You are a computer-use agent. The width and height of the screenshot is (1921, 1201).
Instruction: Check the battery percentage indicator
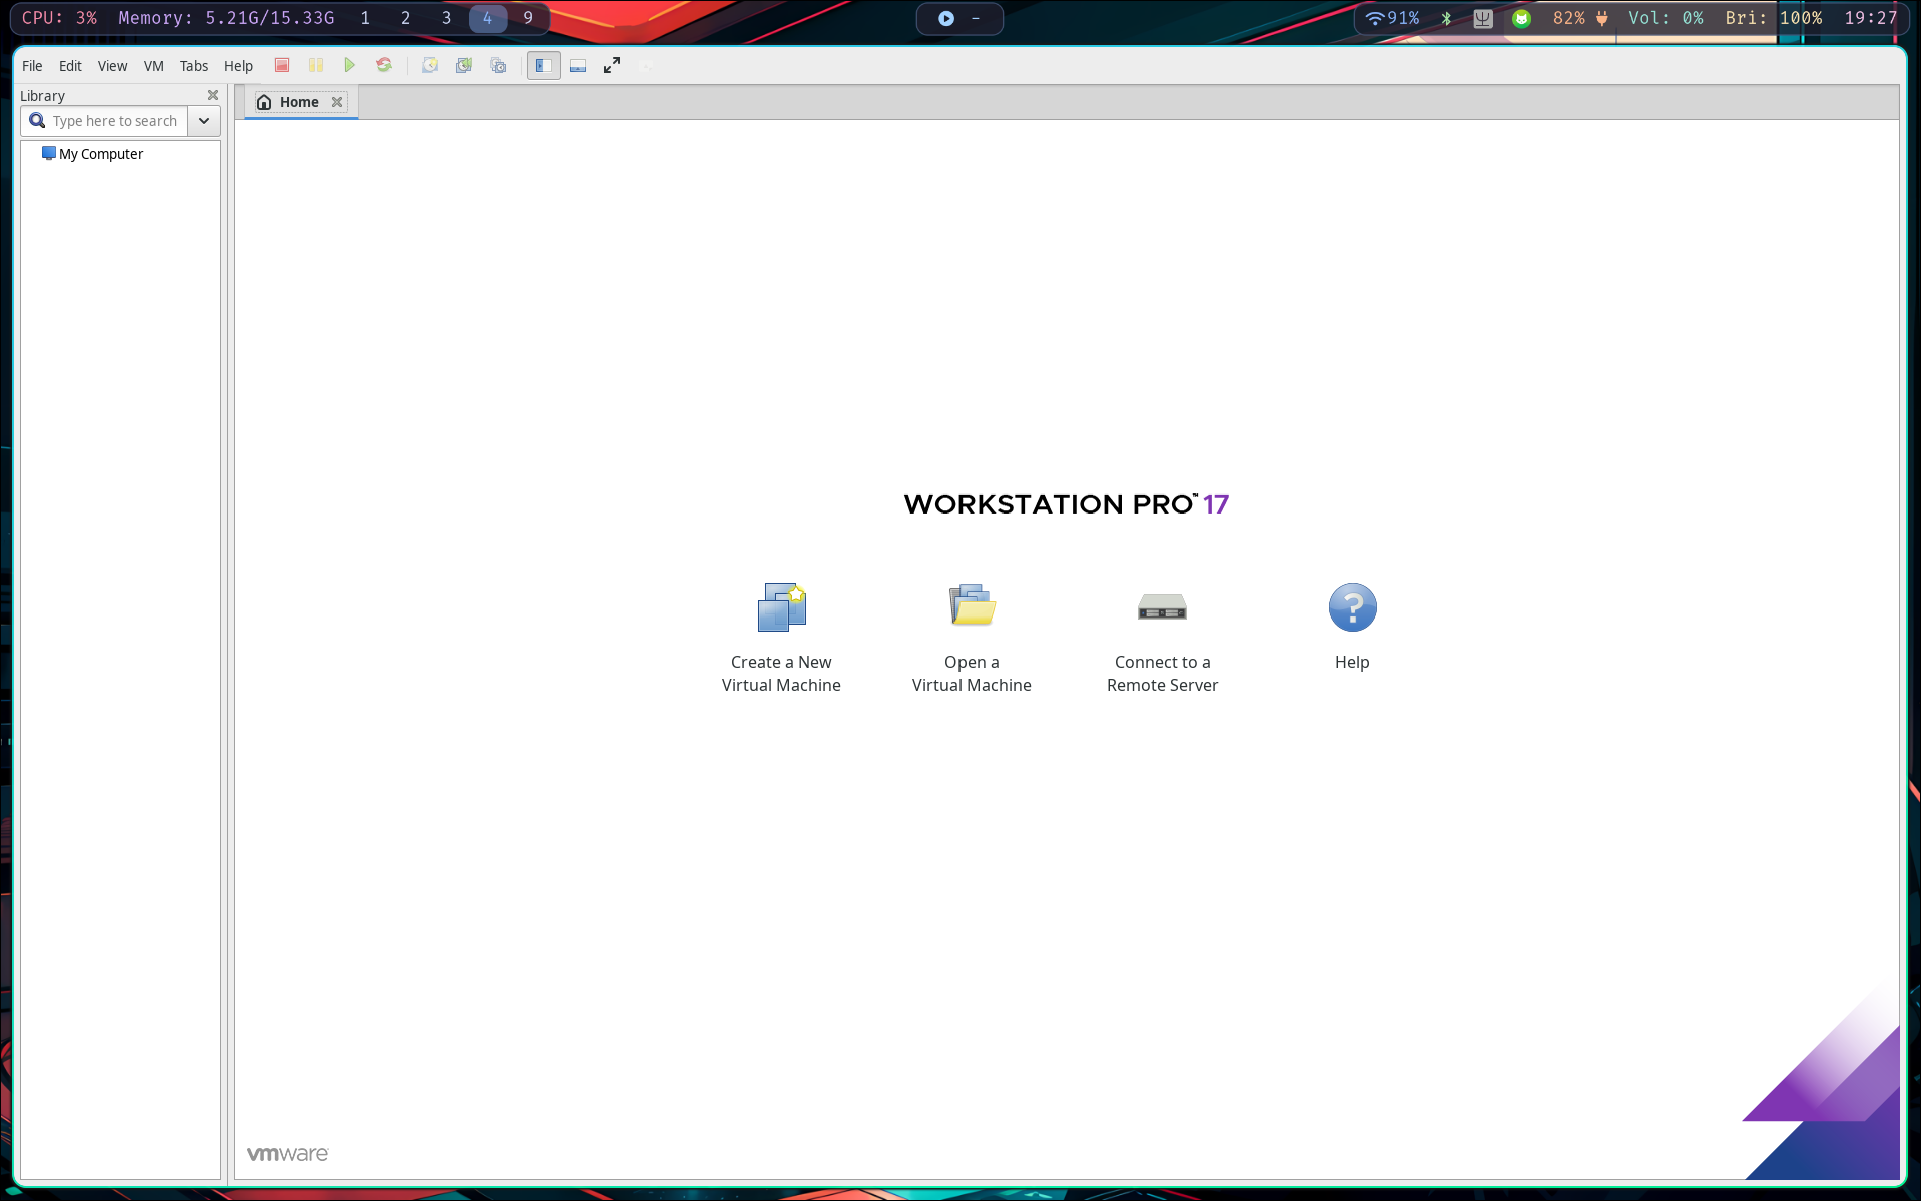coord(1567,18)
